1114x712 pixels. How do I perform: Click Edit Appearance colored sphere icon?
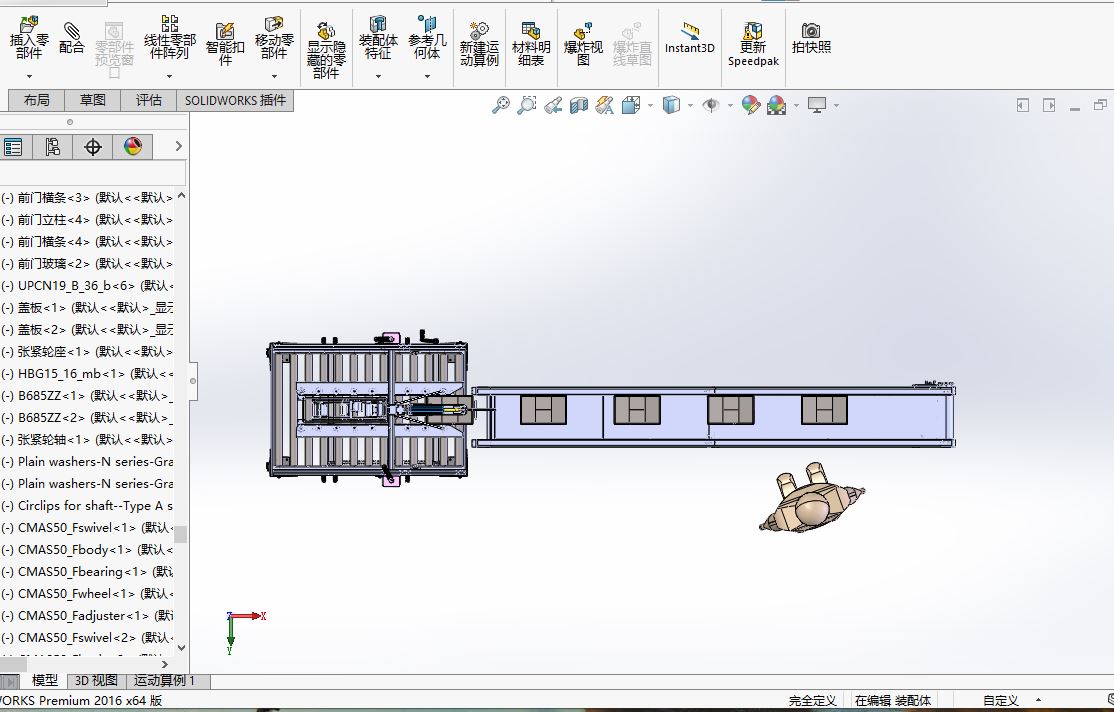point(750,105)
